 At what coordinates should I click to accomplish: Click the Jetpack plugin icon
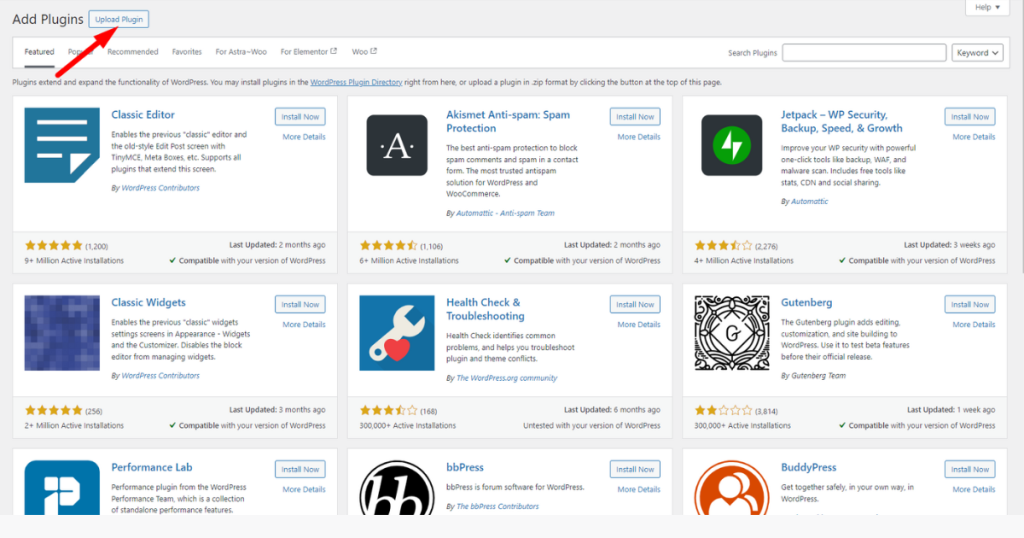[731, 145]
